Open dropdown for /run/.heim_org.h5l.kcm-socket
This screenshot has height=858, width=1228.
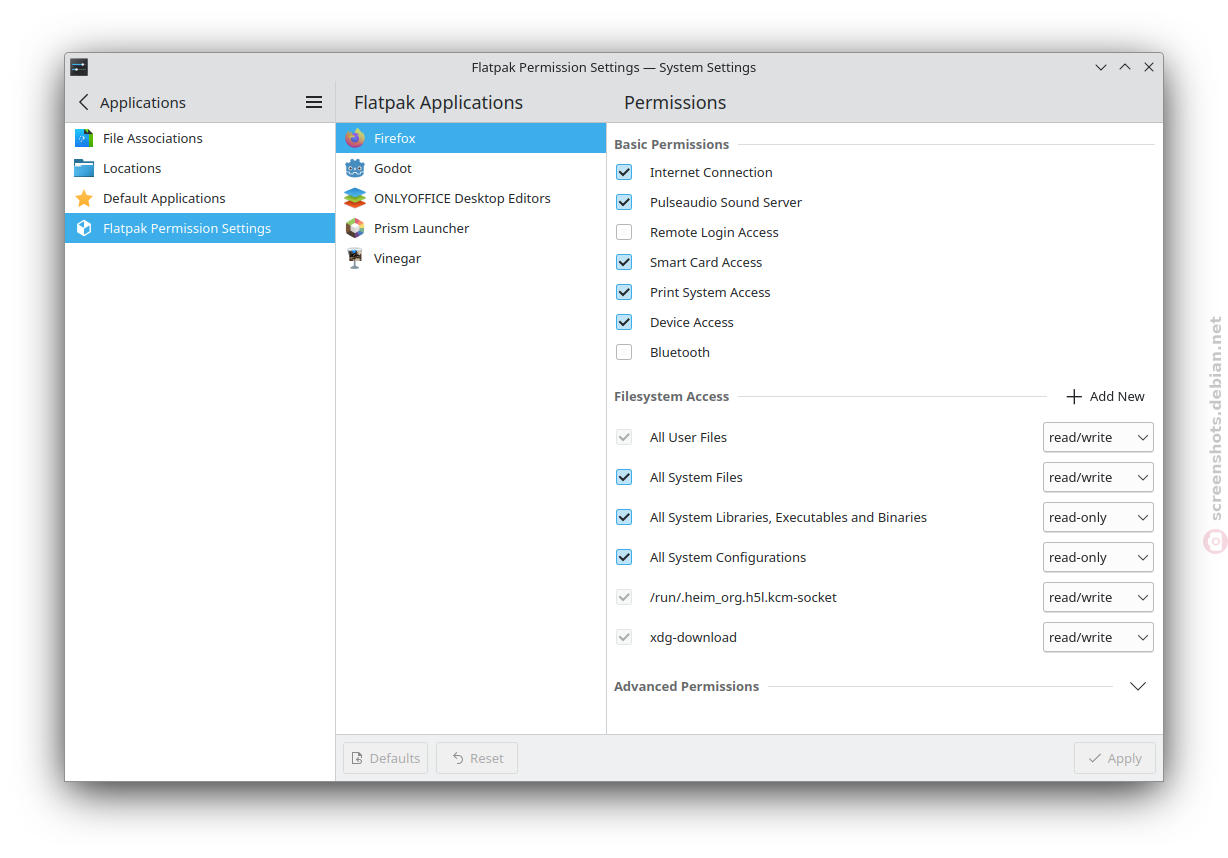click(x=1098, y=597)
